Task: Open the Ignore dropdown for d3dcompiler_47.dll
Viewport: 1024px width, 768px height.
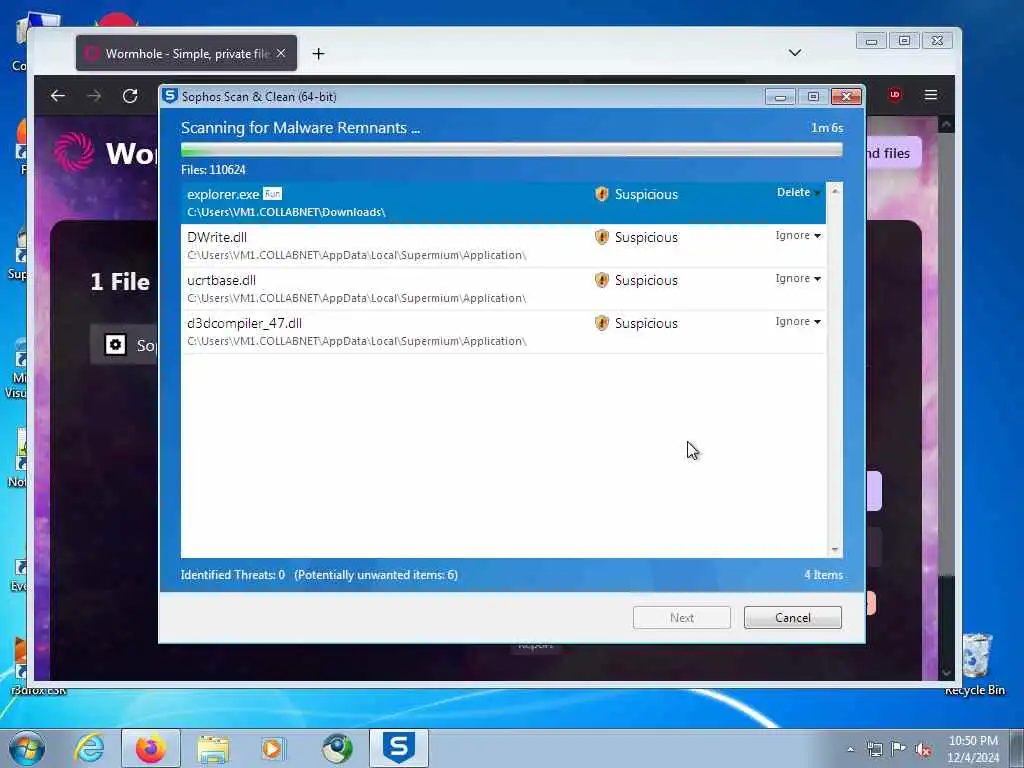Action: (798, 322)
